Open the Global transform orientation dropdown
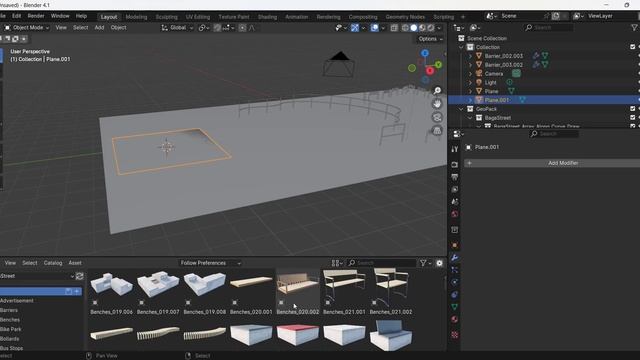Screen dimensions: 640x360 [177, 28]
